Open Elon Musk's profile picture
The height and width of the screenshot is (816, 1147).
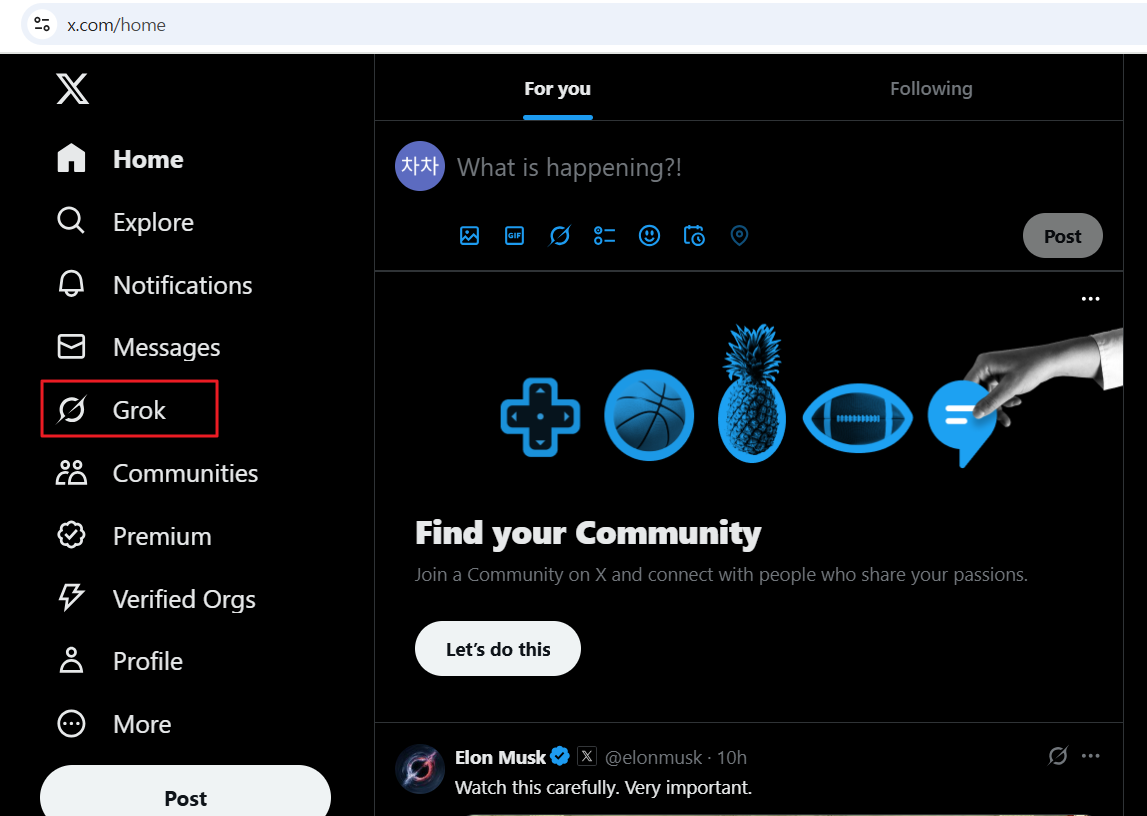click(420, 769)
